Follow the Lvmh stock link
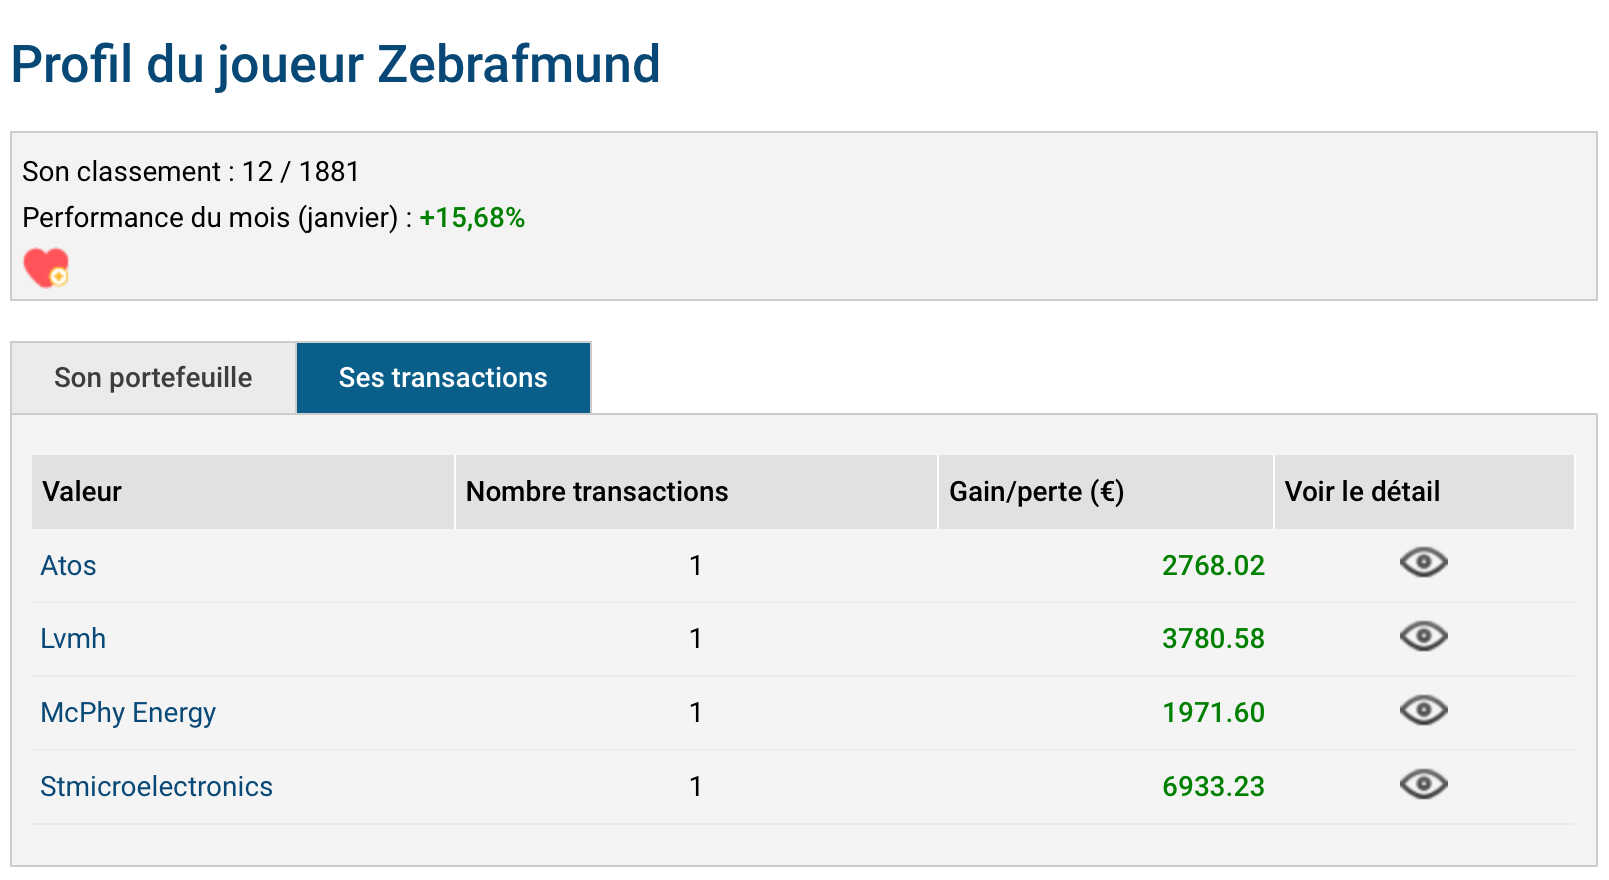Viewport: 1609px width, 880px height. click(73, 639)
